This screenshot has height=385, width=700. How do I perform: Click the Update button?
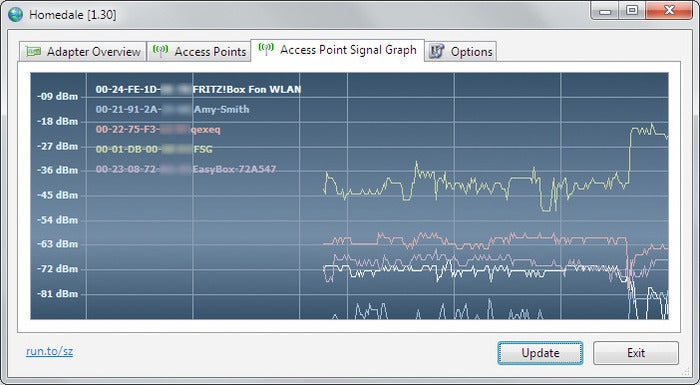[540, 353]
